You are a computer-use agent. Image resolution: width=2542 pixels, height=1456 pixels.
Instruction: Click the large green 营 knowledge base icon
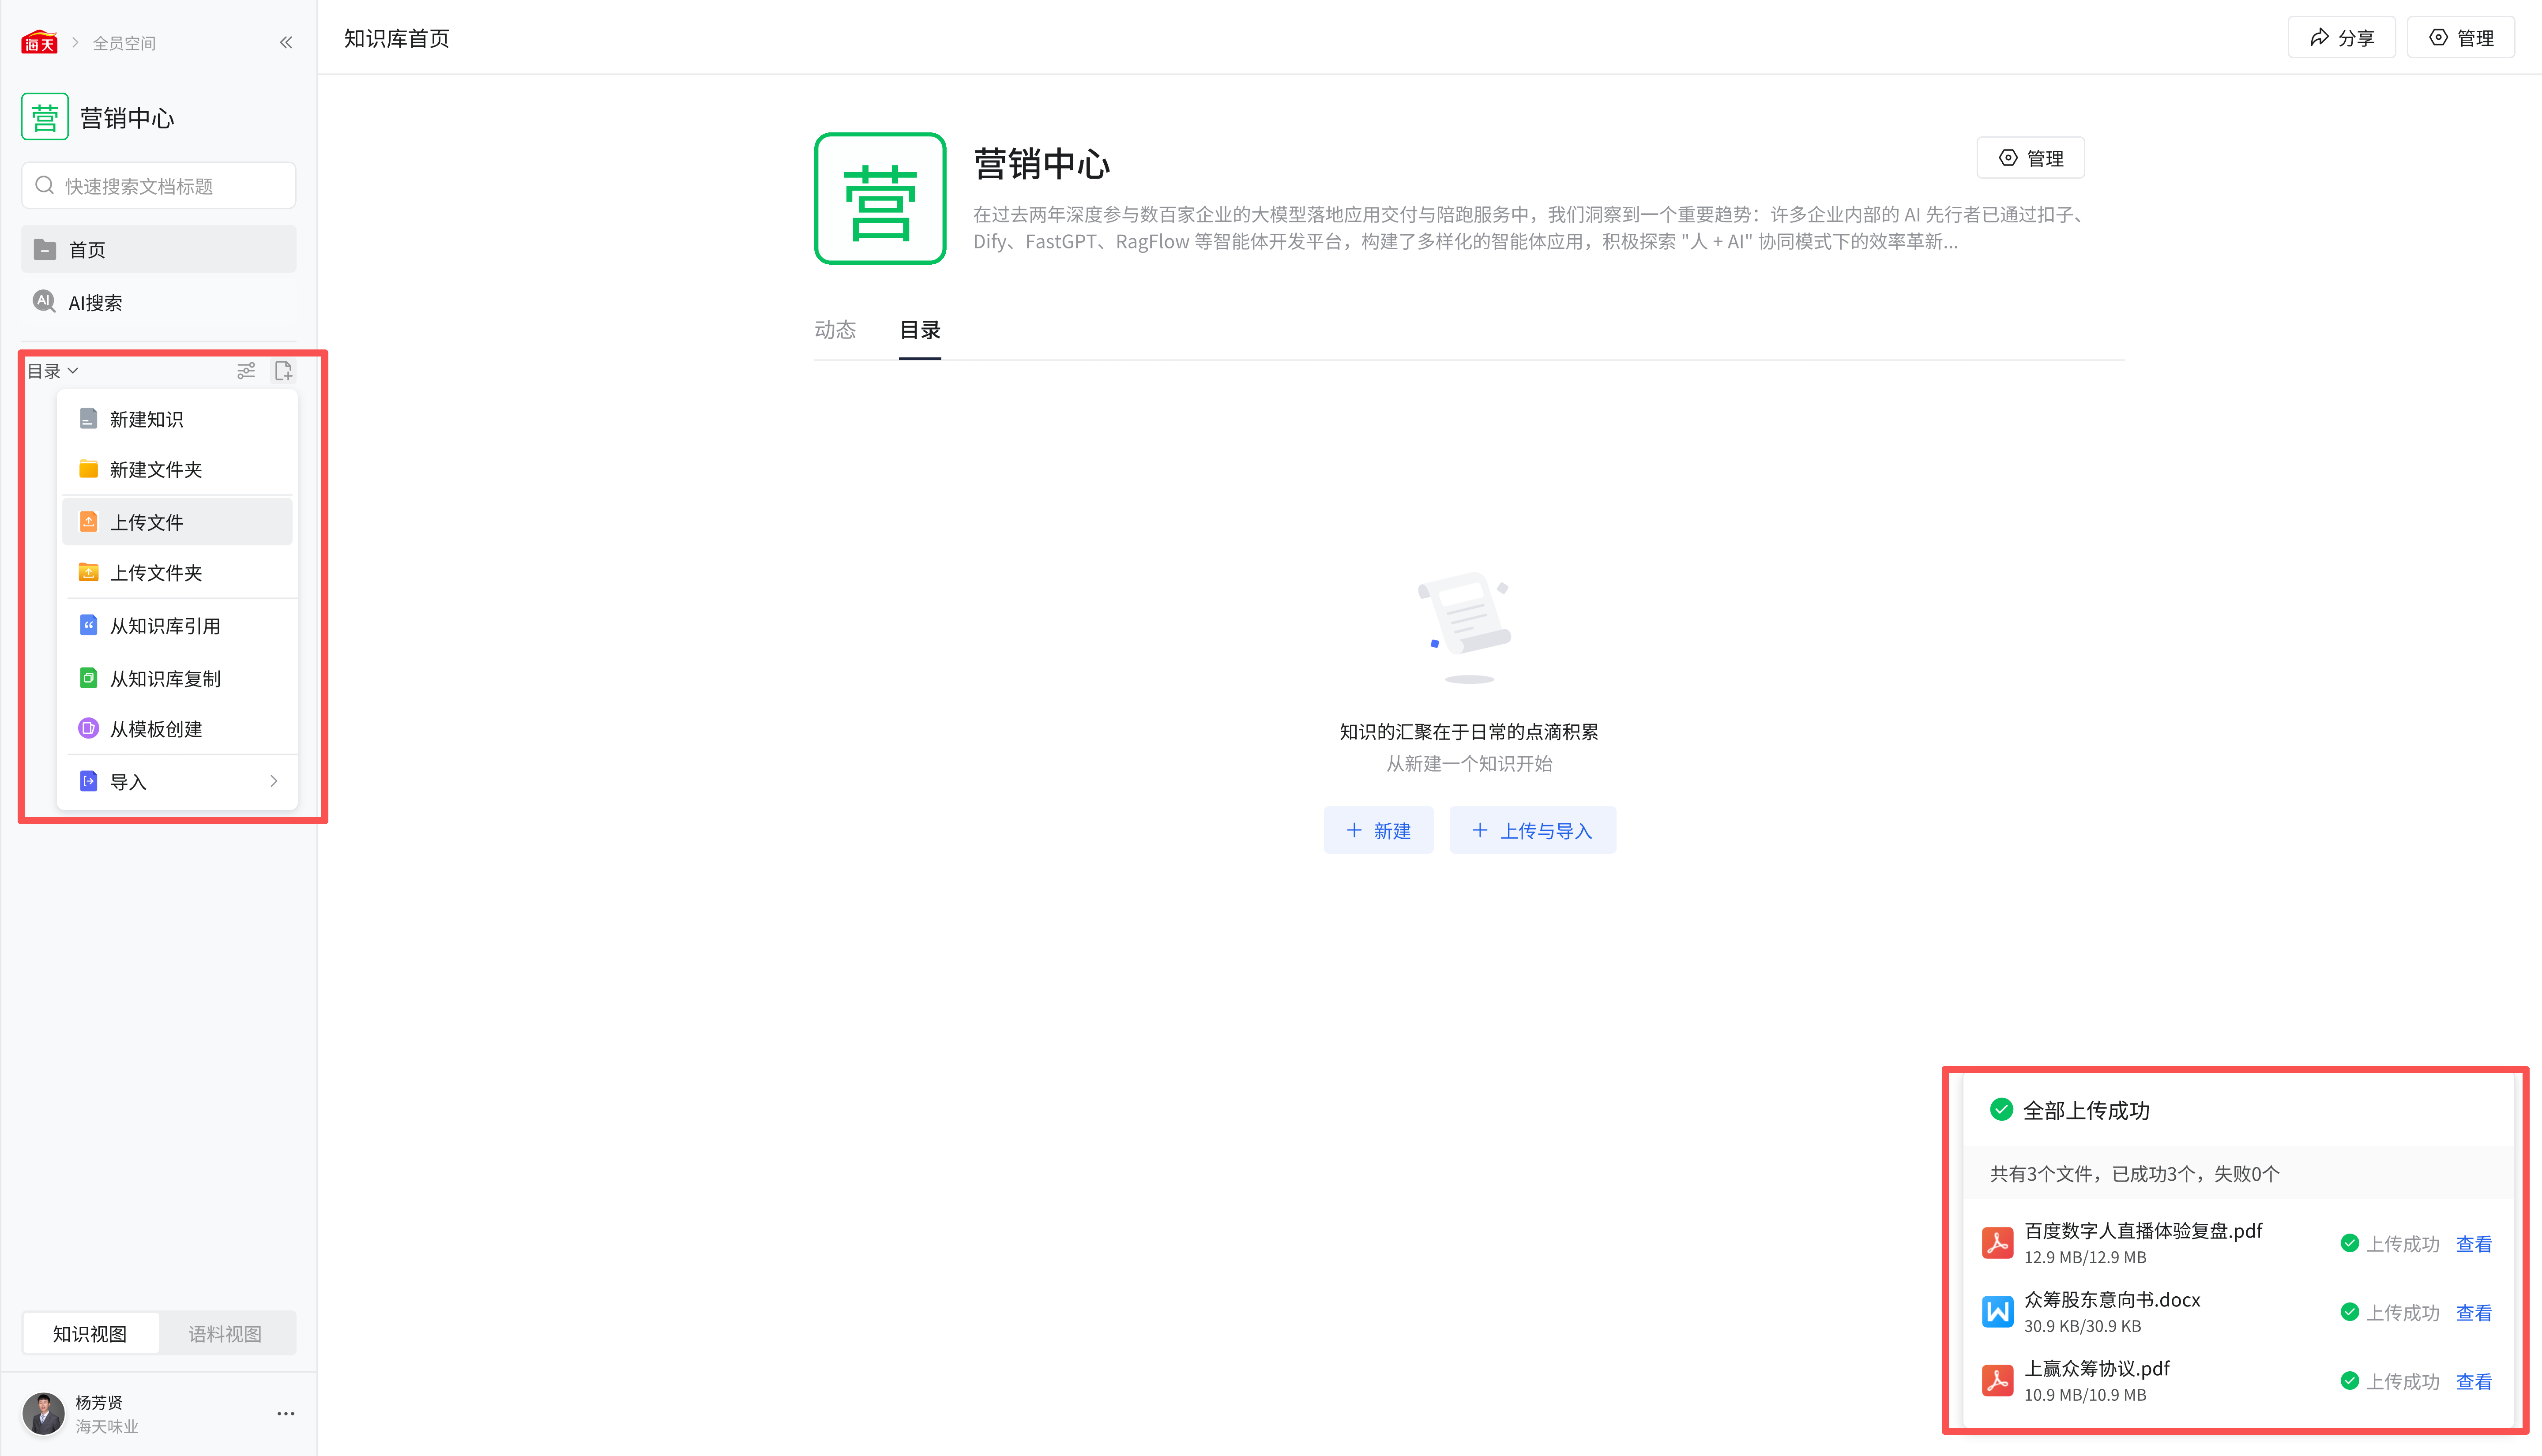click(x=880, y=199)
